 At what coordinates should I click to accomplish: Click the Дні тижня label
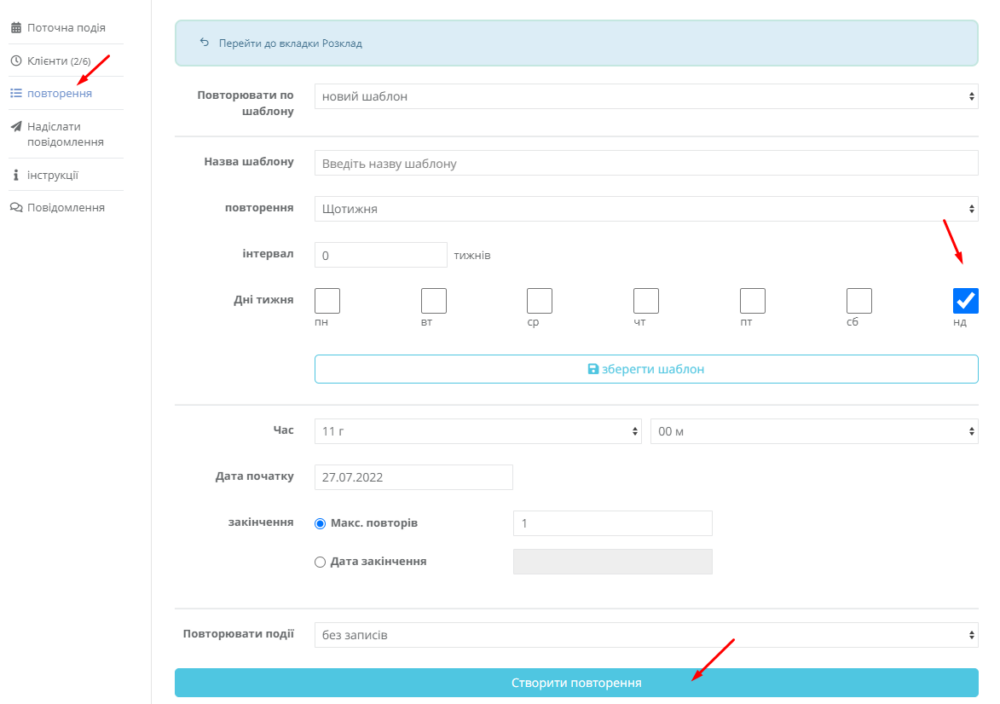[x=263, y=300]
